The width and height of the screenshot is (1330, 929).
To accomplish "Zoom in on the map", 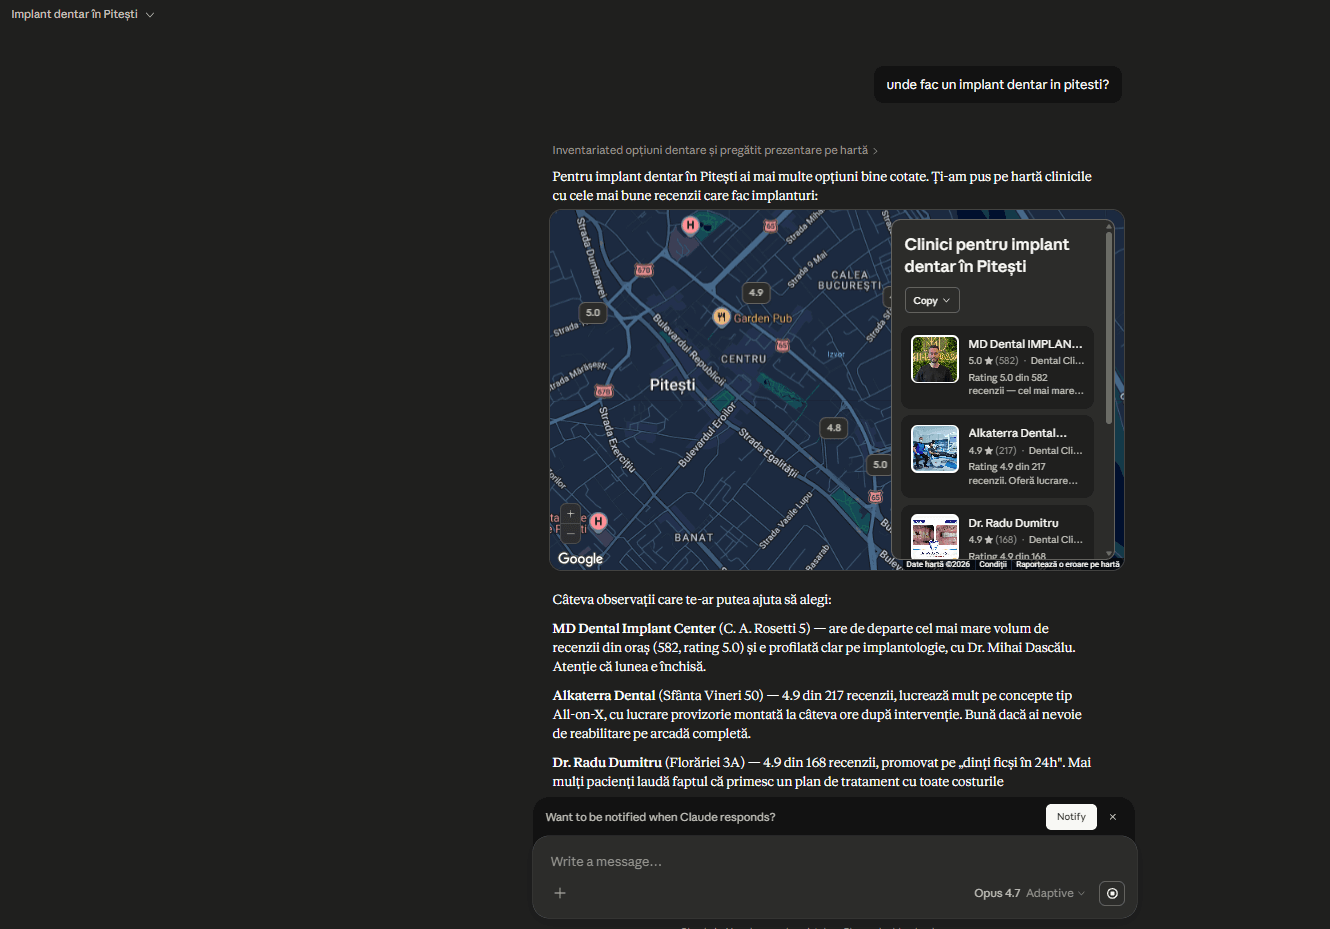I will click(x=571, y=514).
